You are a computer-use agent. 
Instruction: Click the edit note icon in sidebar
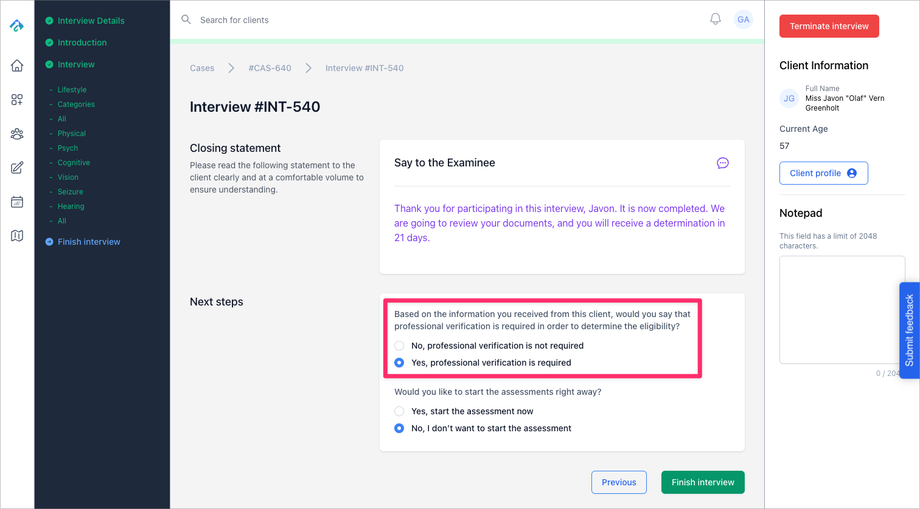tap(17, 168)
